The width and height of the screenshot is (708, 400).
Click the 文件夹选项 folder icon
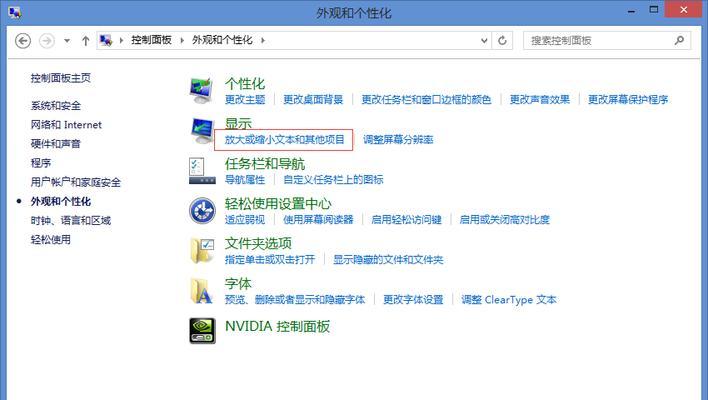[202, 251]
